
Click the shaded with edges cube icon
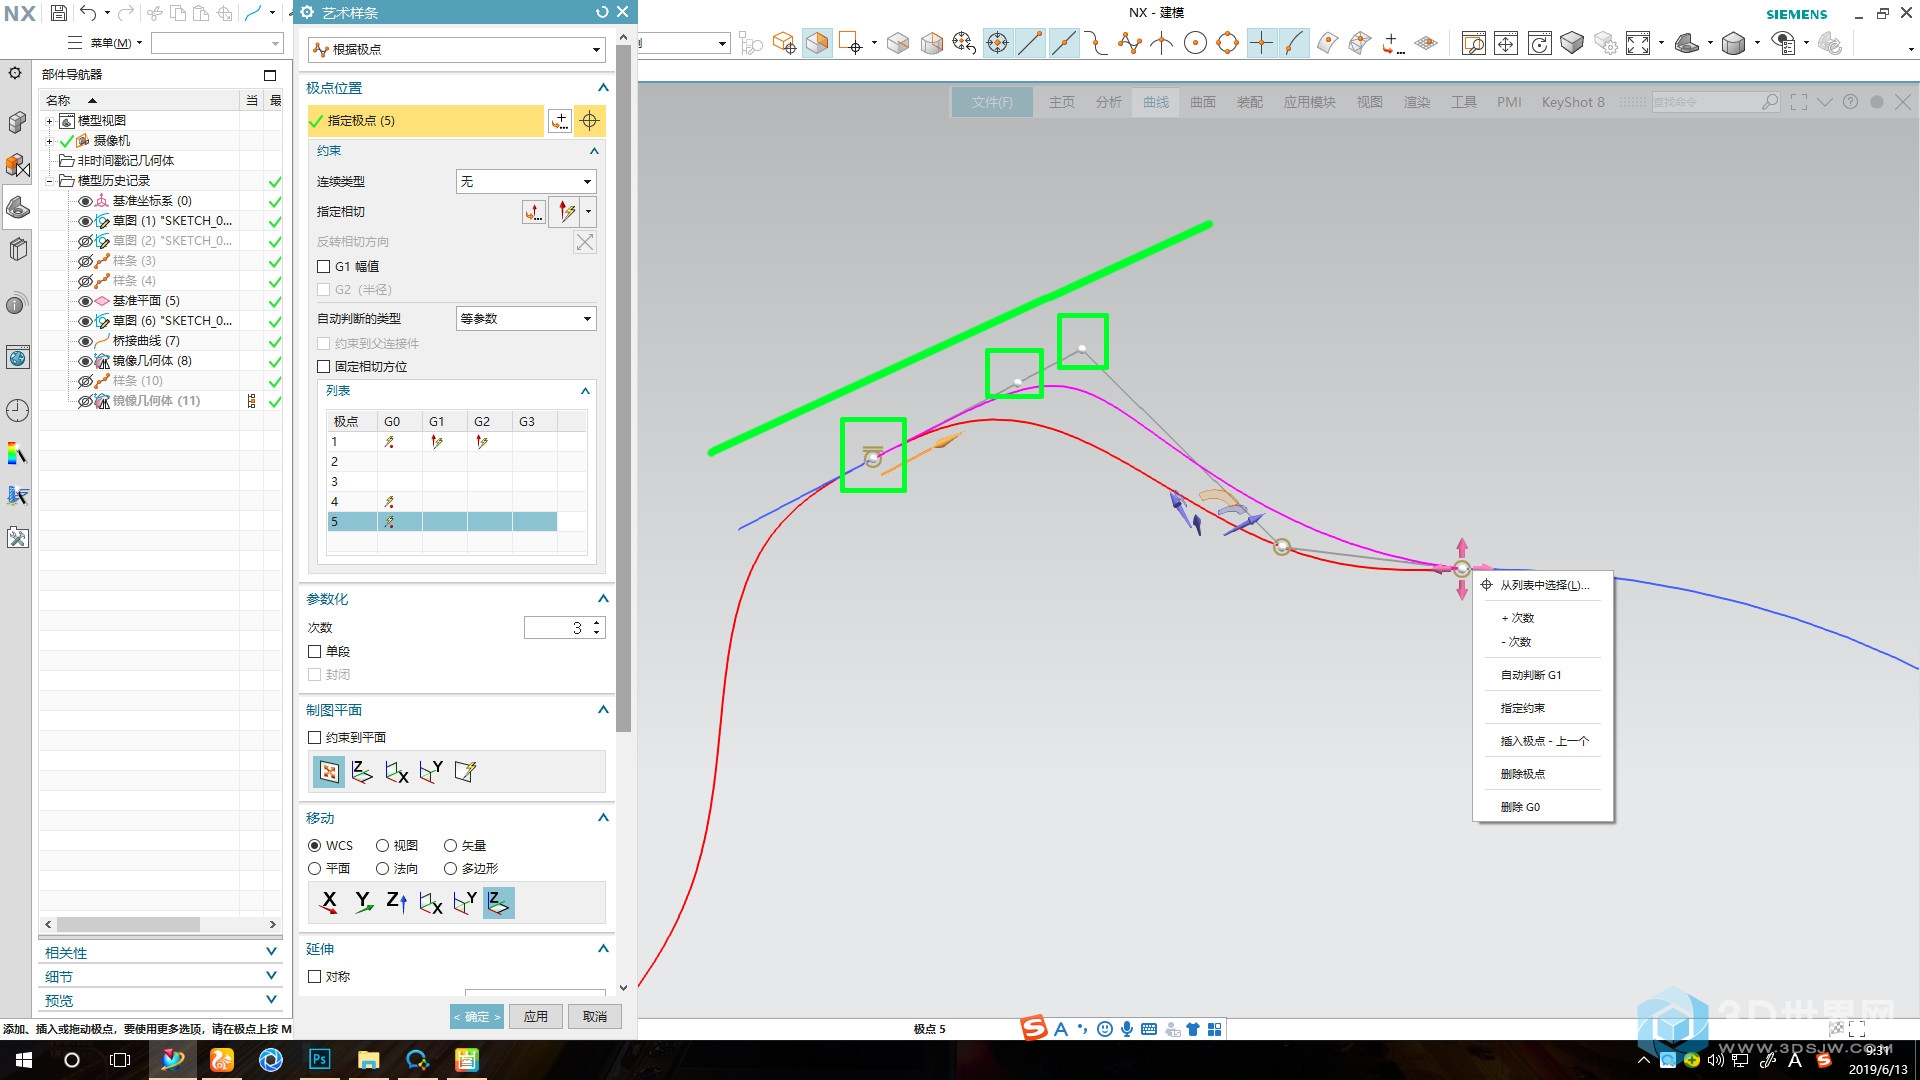click(x=1734, y=43)
